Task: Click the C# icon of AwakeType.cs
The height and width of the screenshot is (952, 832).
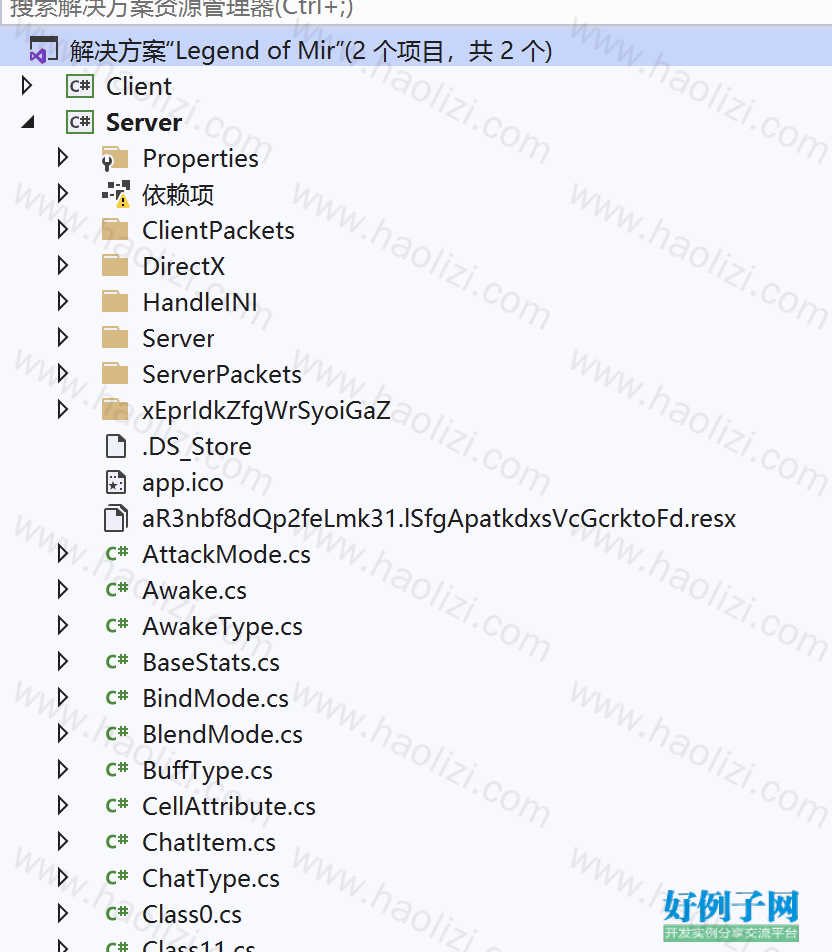Action: 117,625
